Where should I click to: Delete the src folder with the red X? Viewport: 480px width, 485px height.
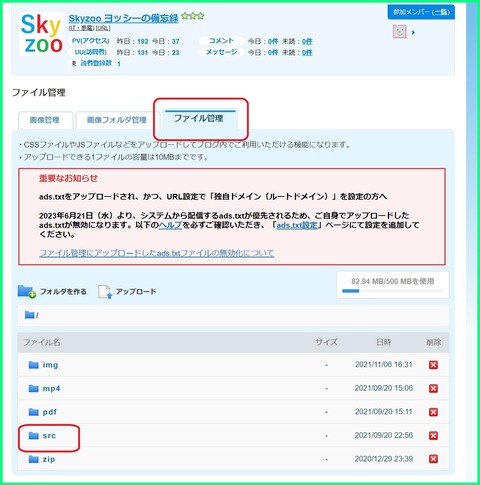click(433, 436)
